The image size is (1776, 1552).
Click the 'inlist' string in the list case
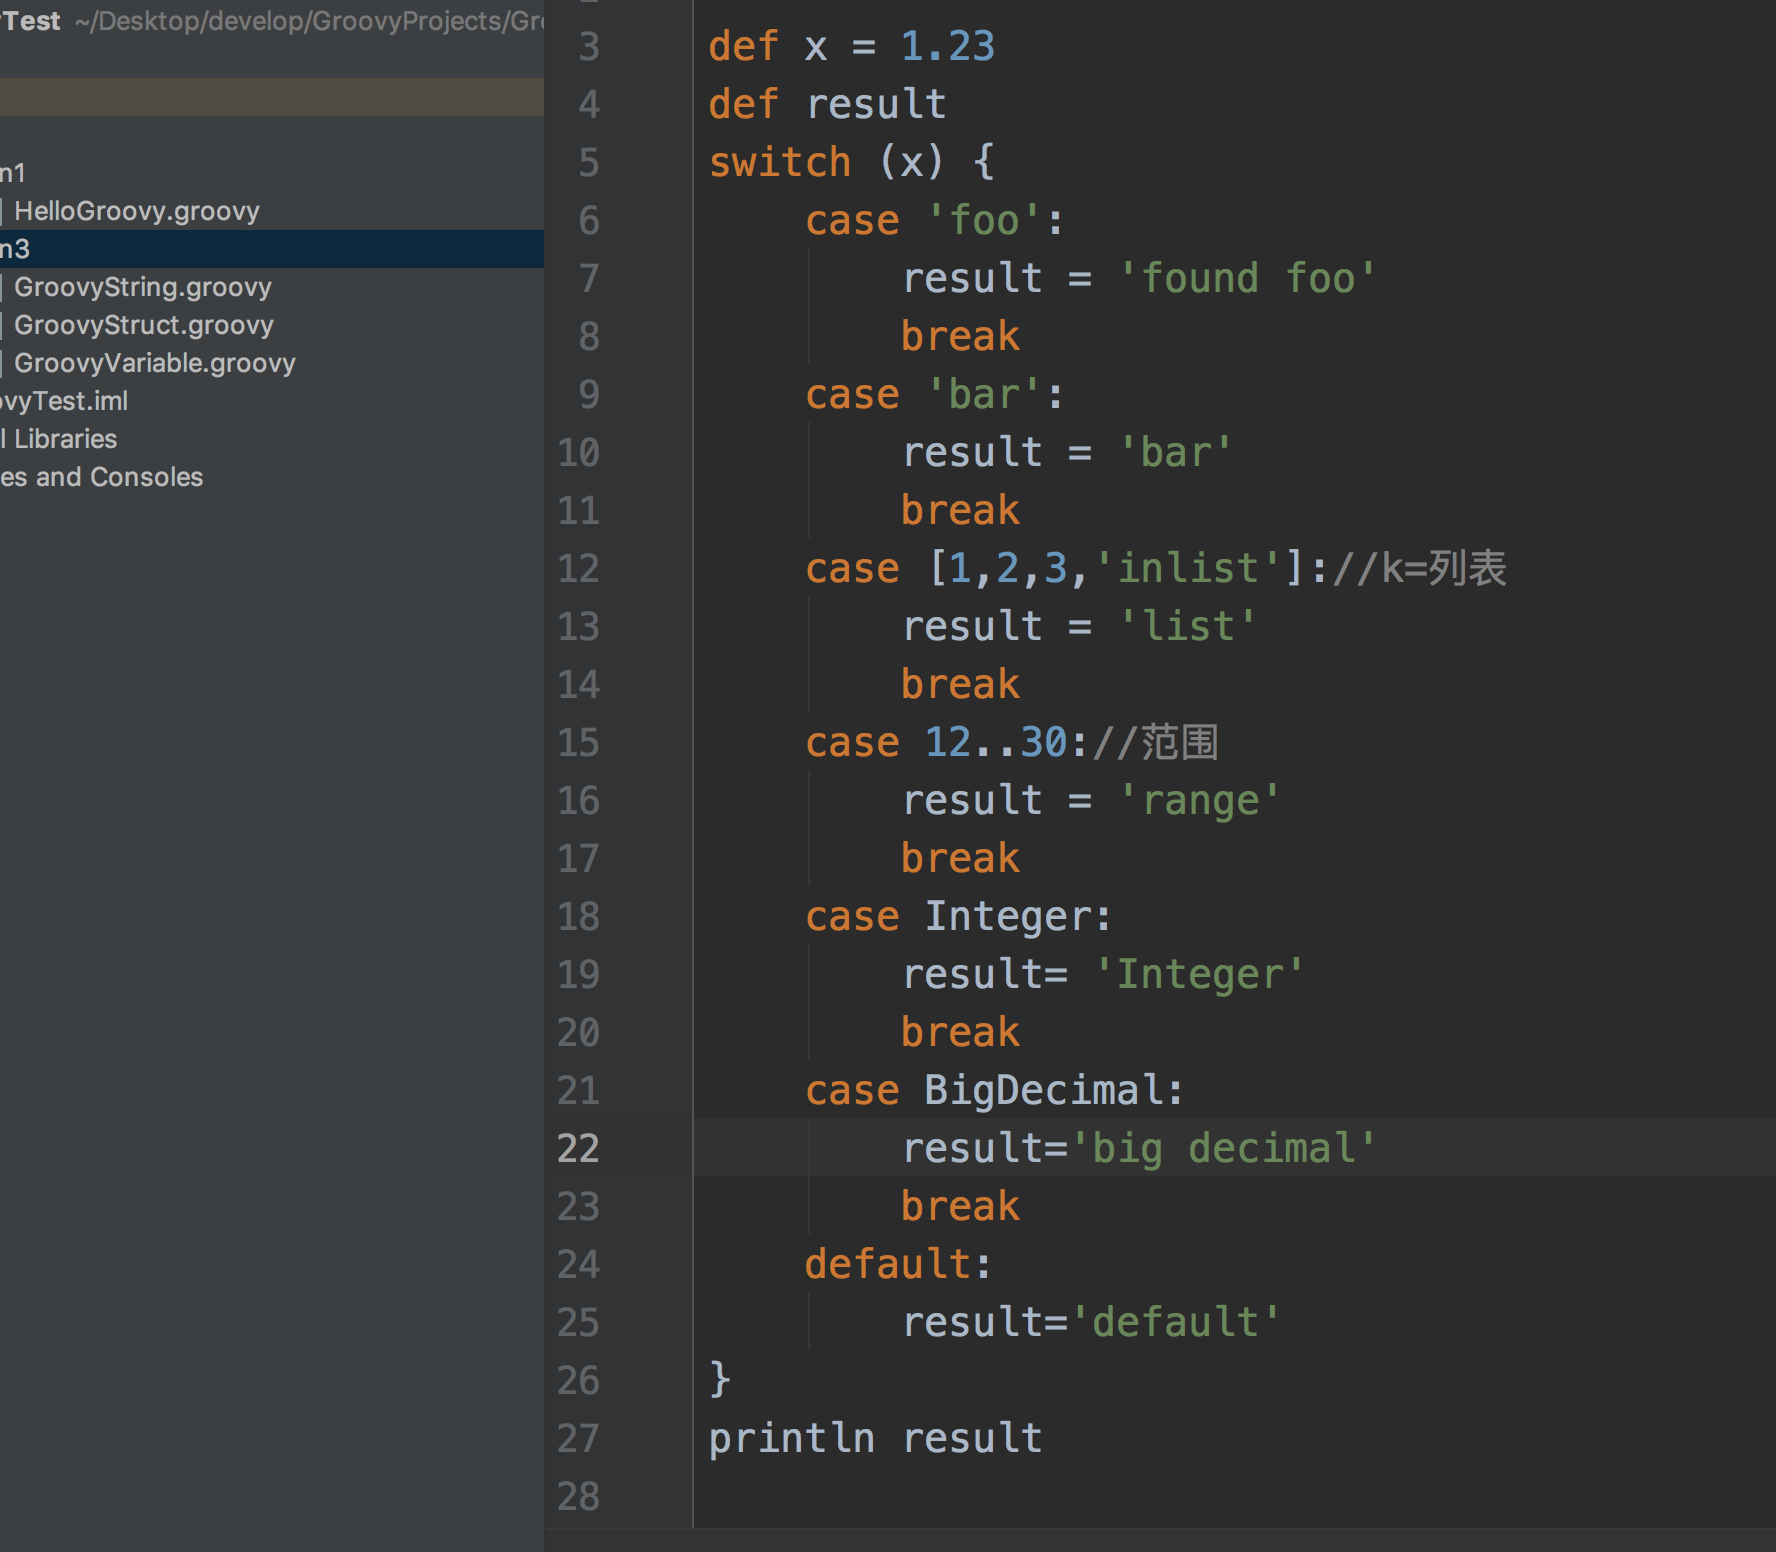[1187, 568]
